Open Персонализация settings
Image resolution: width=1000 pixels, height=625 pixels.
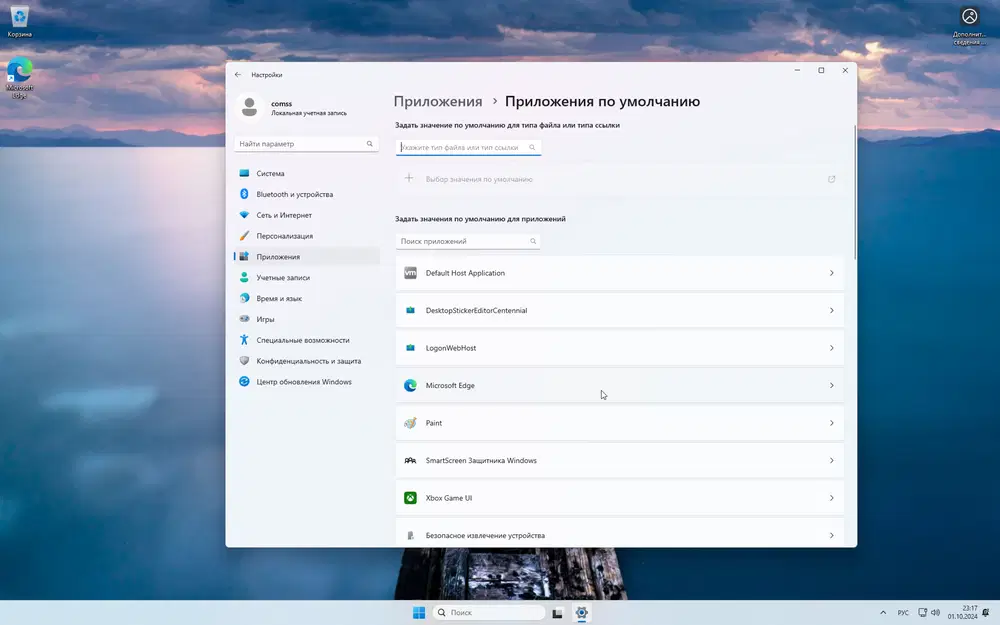pos(307,235)
